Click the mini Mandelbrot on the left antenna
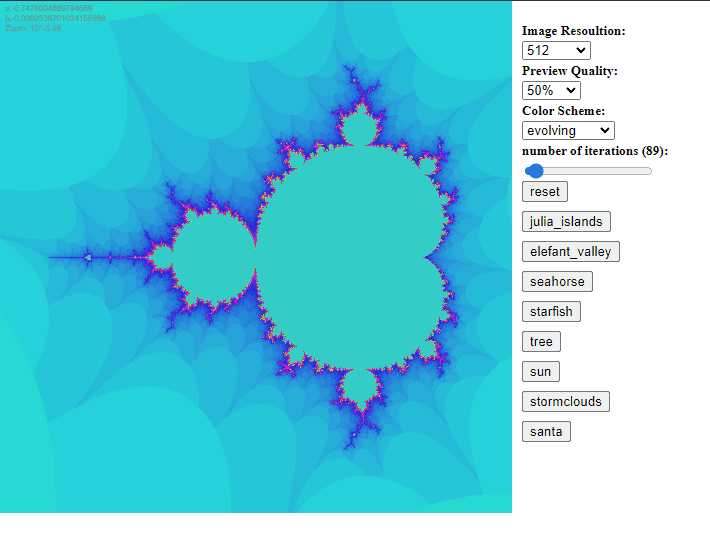 tap(88, 258)
